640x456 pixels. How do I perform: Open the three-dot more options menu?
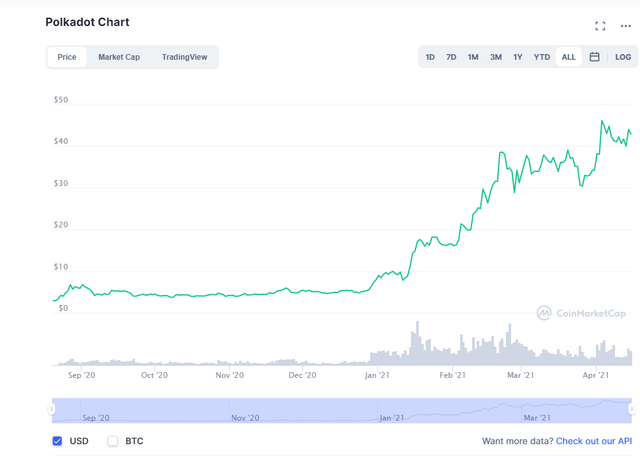[625, 26]
